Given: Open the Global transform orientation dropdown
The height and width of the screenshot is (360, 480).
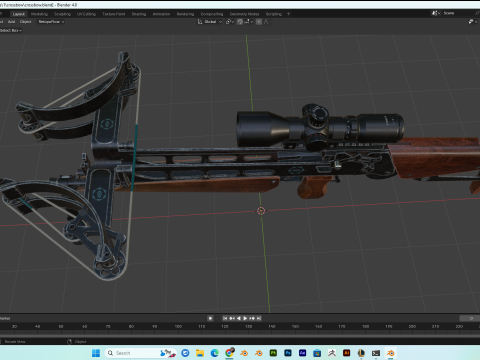Looking at the screenshot, I should 210,22.
